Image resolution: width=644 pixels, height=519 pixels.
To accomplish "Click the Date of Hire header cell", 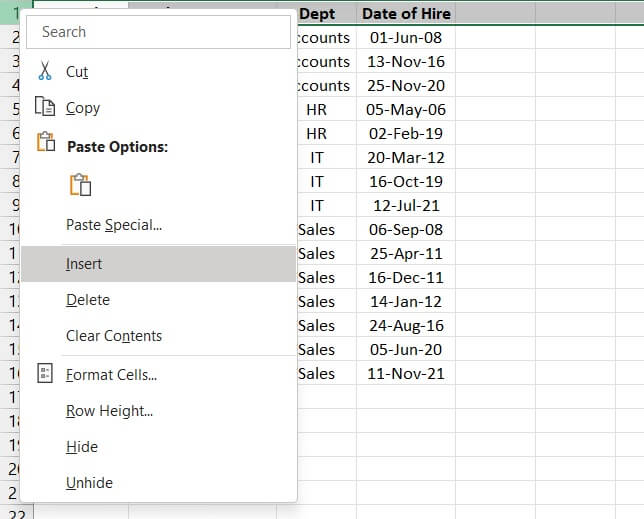I will (406, 14).
